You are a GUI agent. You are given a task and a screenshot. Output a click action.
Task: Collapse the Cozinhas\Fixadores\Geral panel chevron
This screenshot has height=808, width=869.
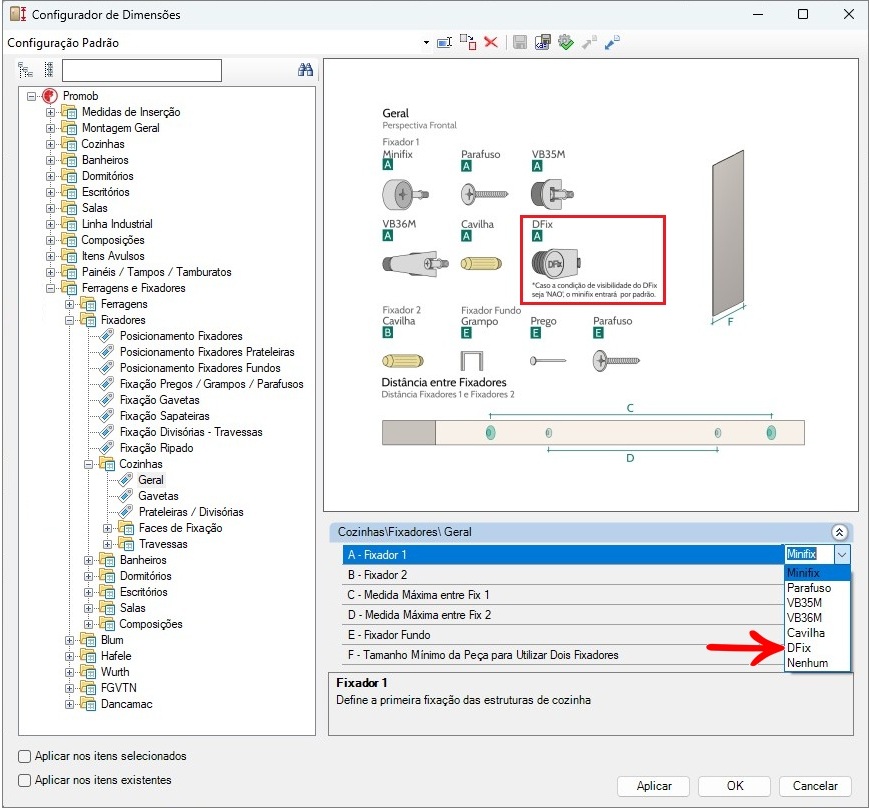[x=839, y=533]
